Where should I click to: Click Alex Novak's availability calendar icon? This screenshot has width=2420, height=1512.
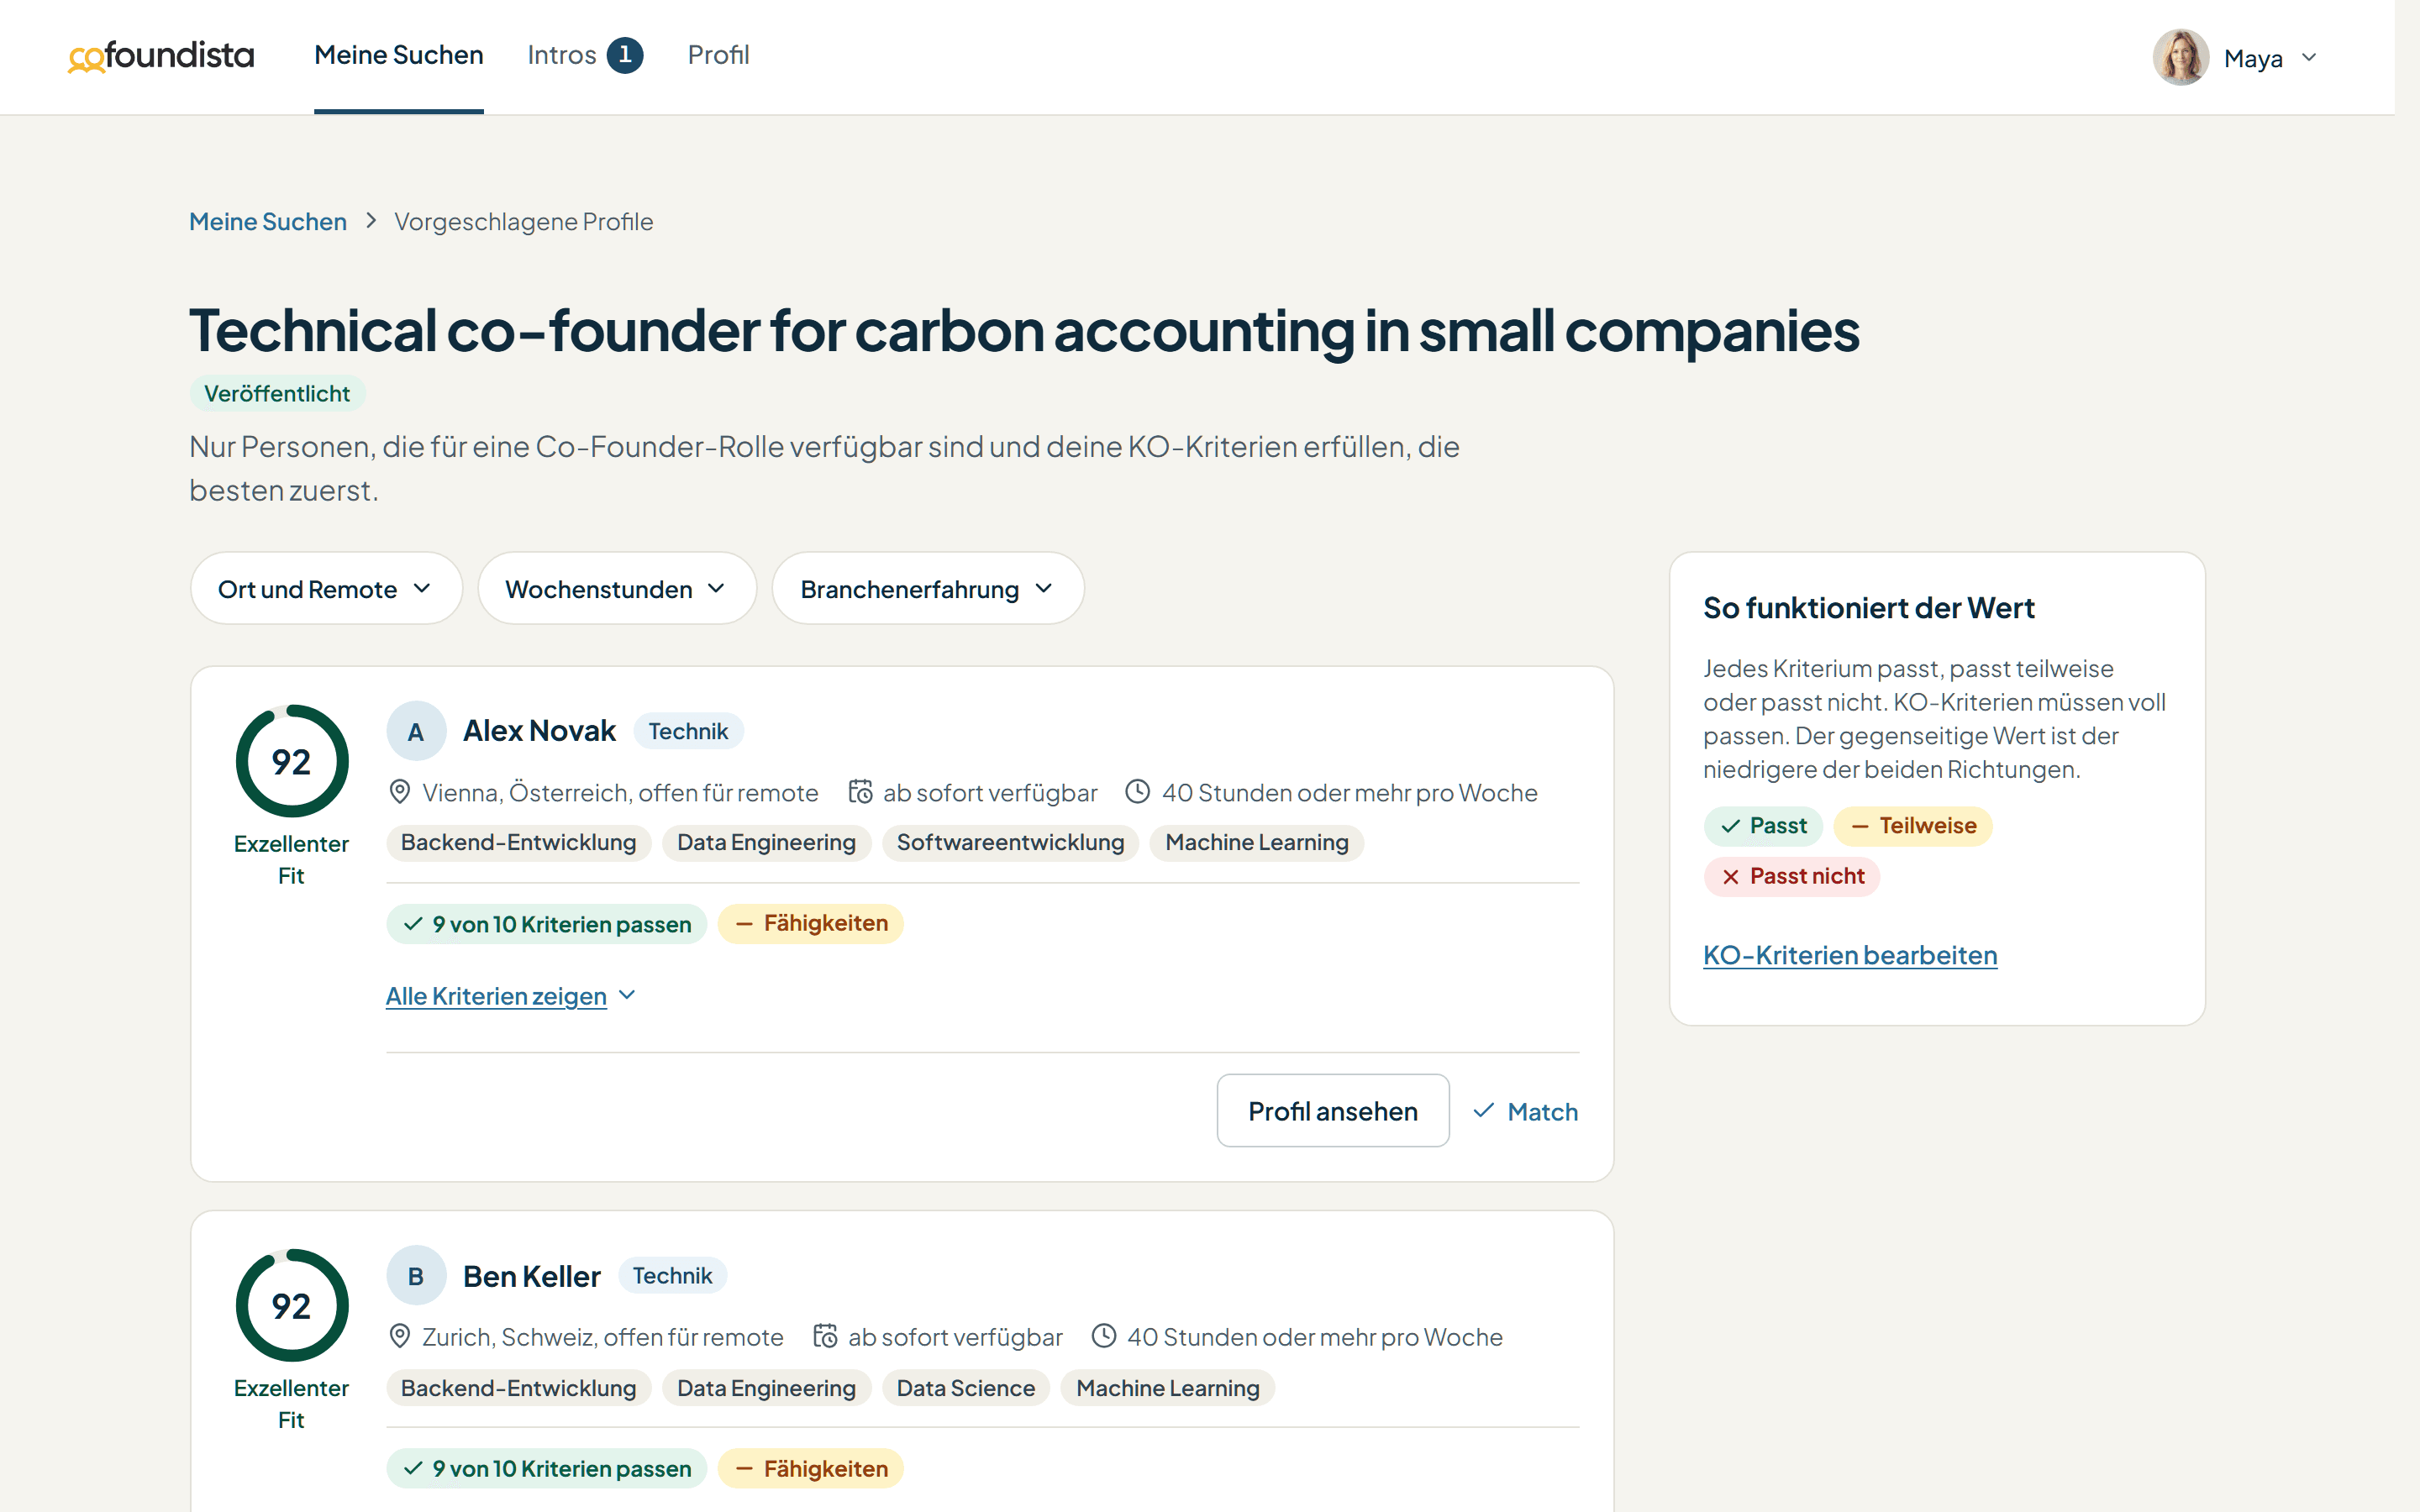click(860, 792)
